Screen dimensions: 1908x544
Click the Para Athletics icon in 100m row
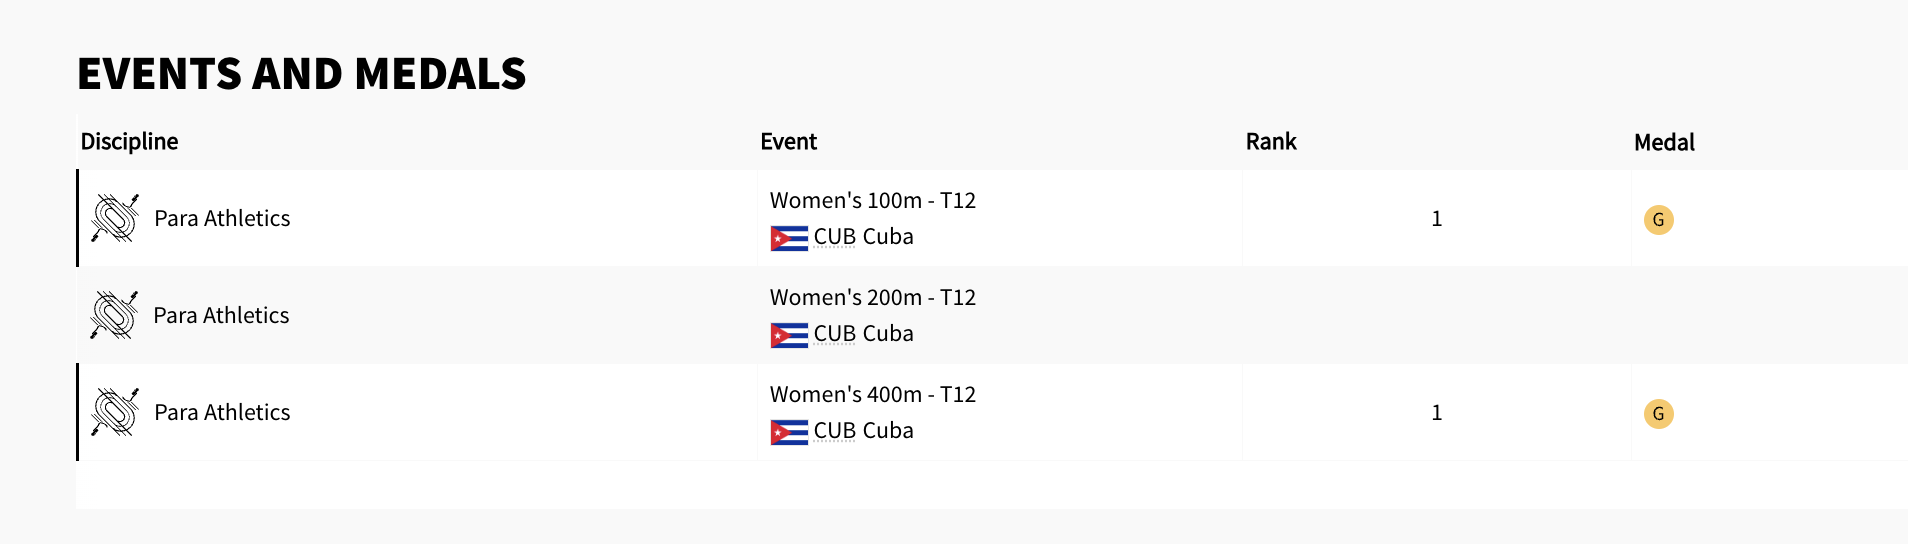(x=115, y=218)
